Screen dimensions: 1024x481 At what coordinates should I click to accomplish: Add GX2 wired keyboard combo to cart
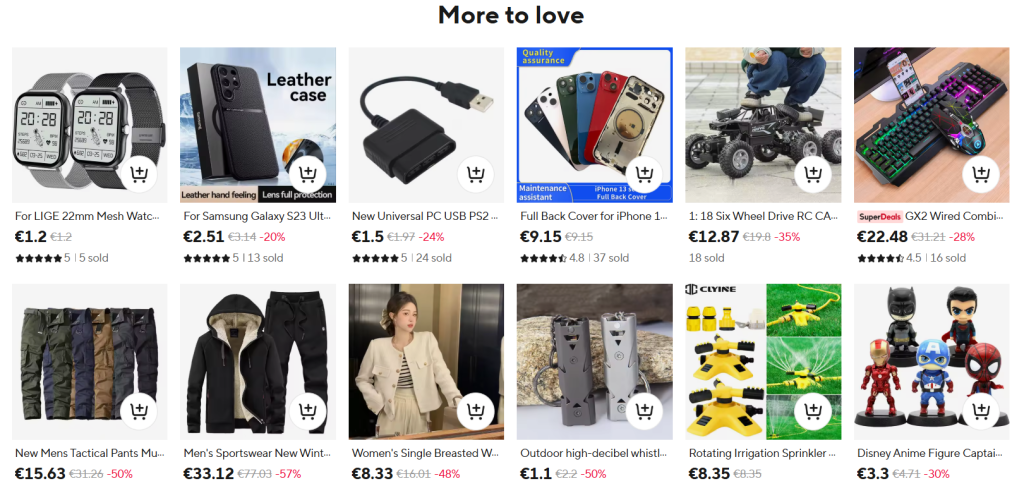[x=981, y=175]
